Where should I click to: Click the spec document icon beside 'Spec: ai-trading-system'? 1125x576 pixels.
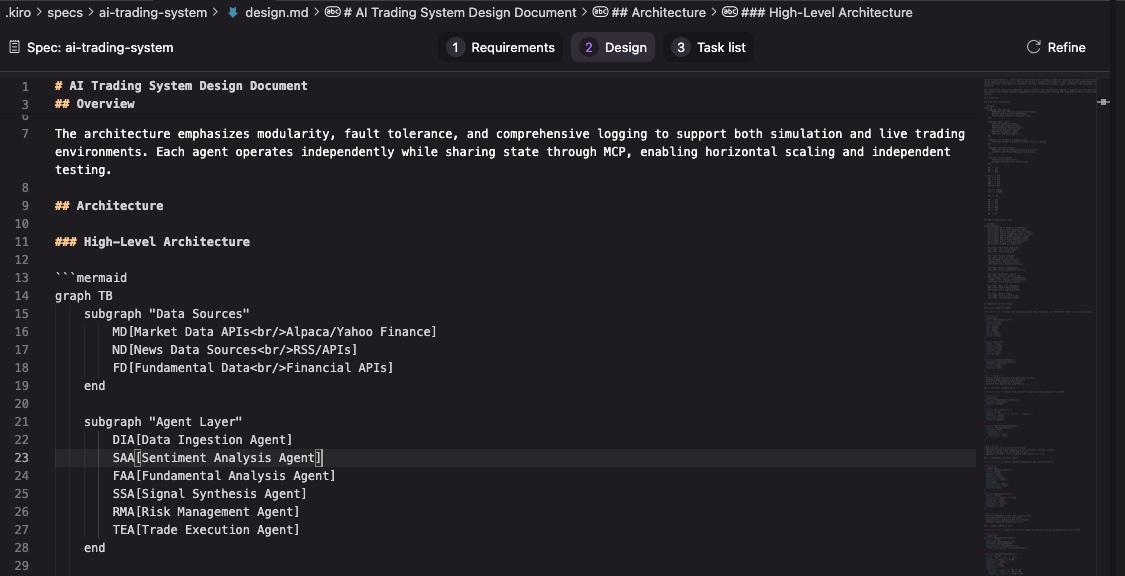[14, 47]
